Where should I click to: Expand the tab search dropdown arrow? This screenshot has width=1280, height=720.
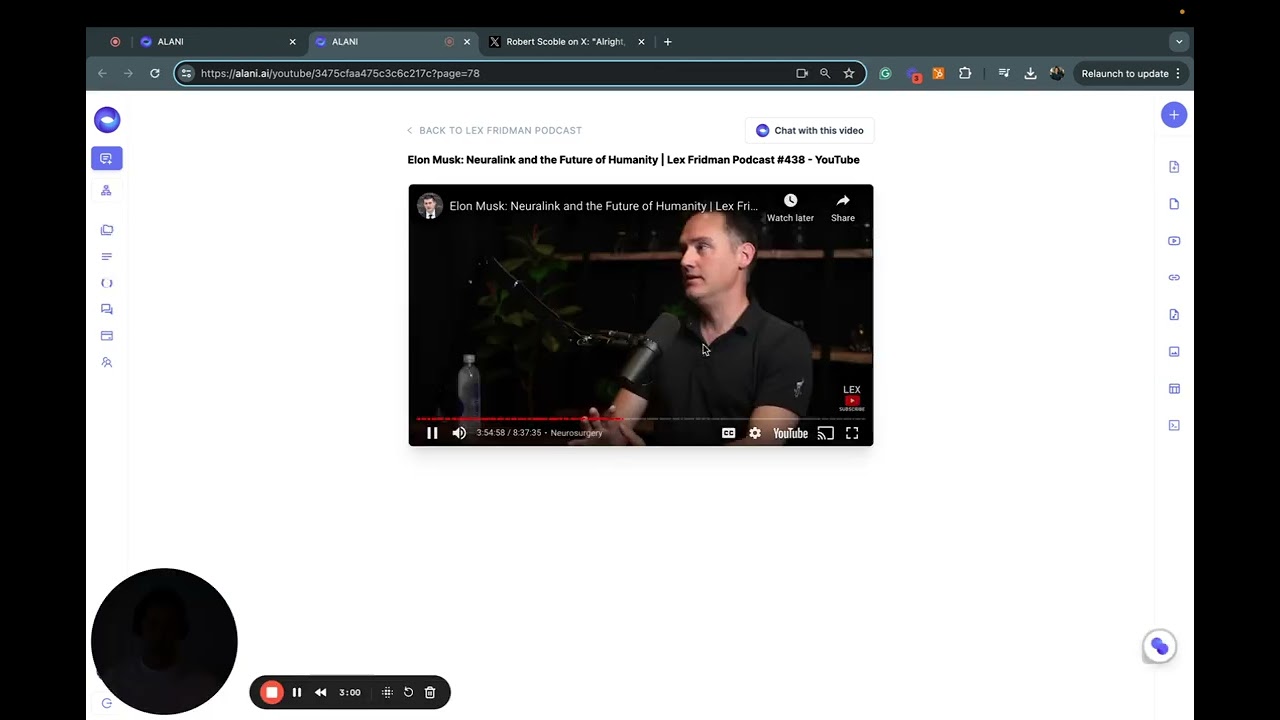(1179, 42)
